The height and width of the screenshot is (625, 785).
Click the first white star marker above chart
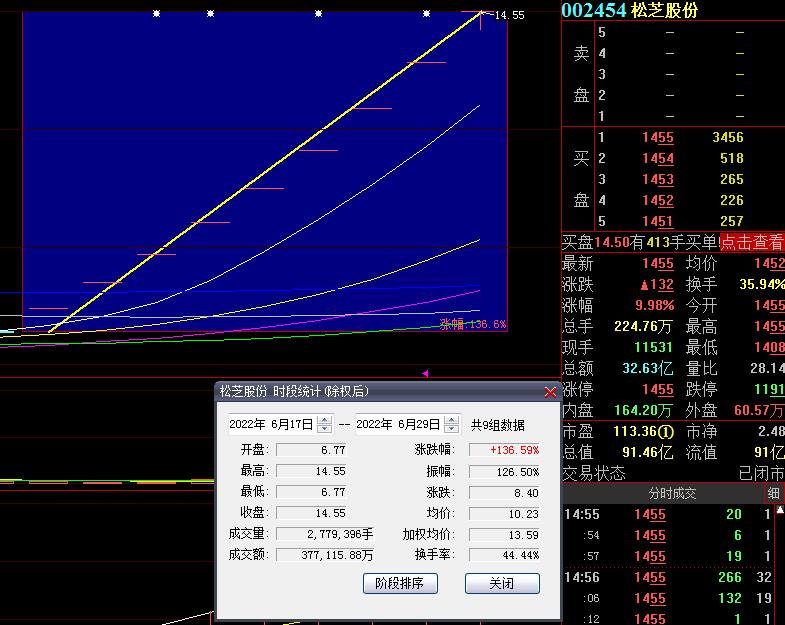[x=156, y=14]
